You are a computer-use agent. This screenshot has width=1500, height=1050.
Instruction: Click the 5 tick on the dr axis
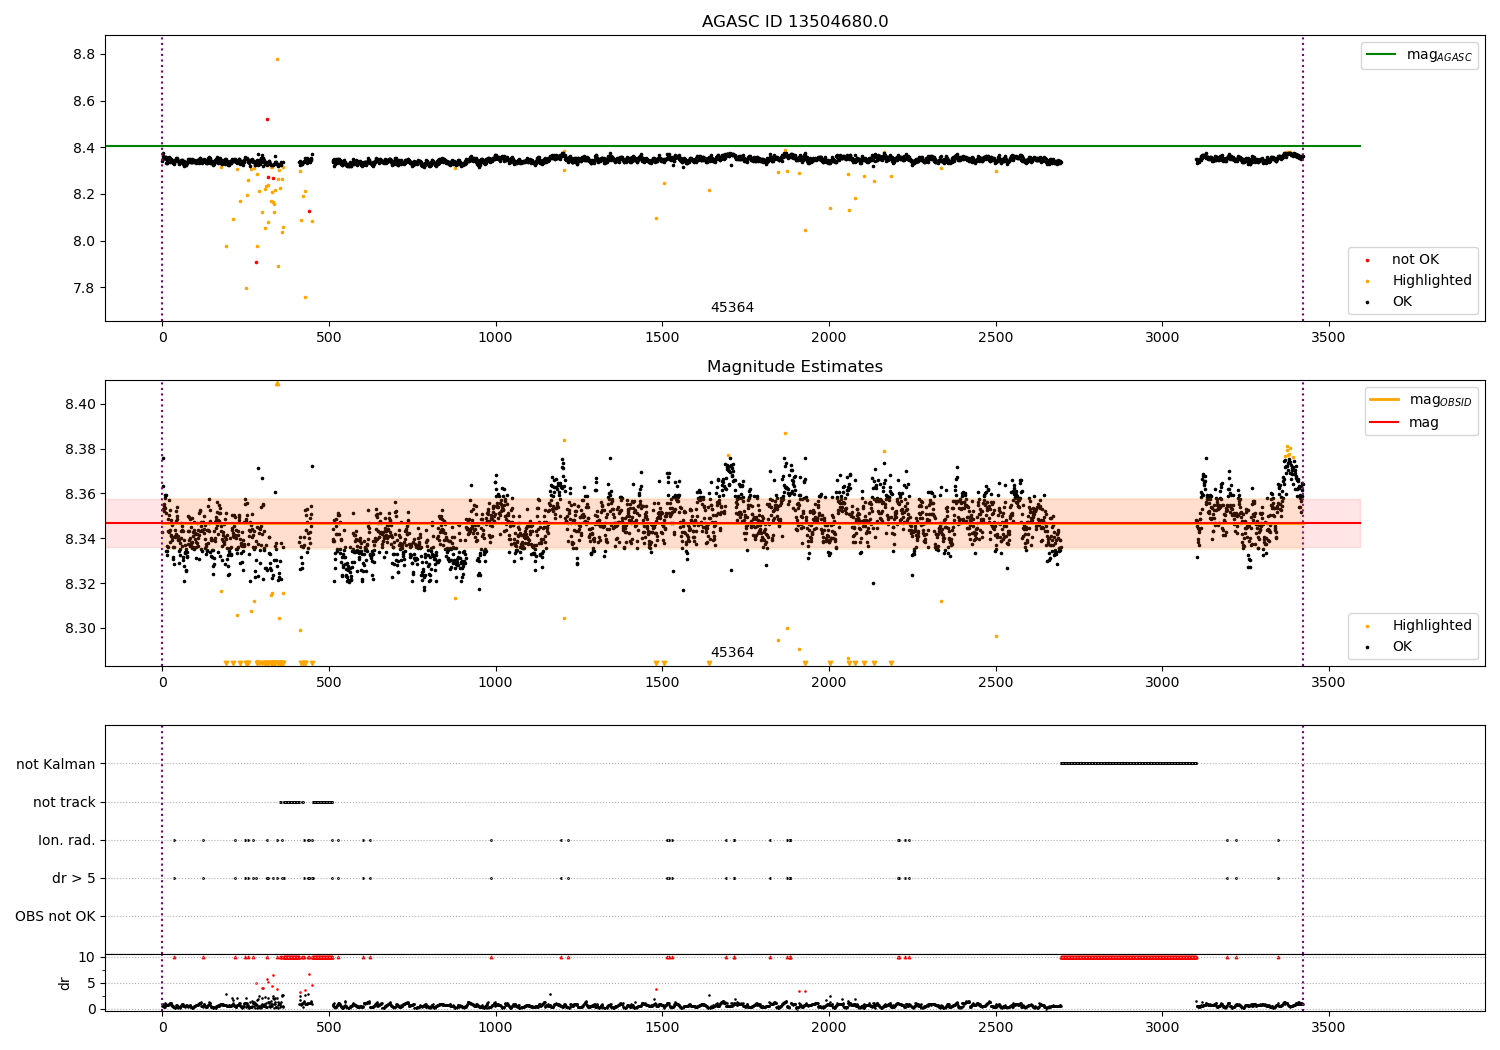pyautogui.click(x=92, y=984)
